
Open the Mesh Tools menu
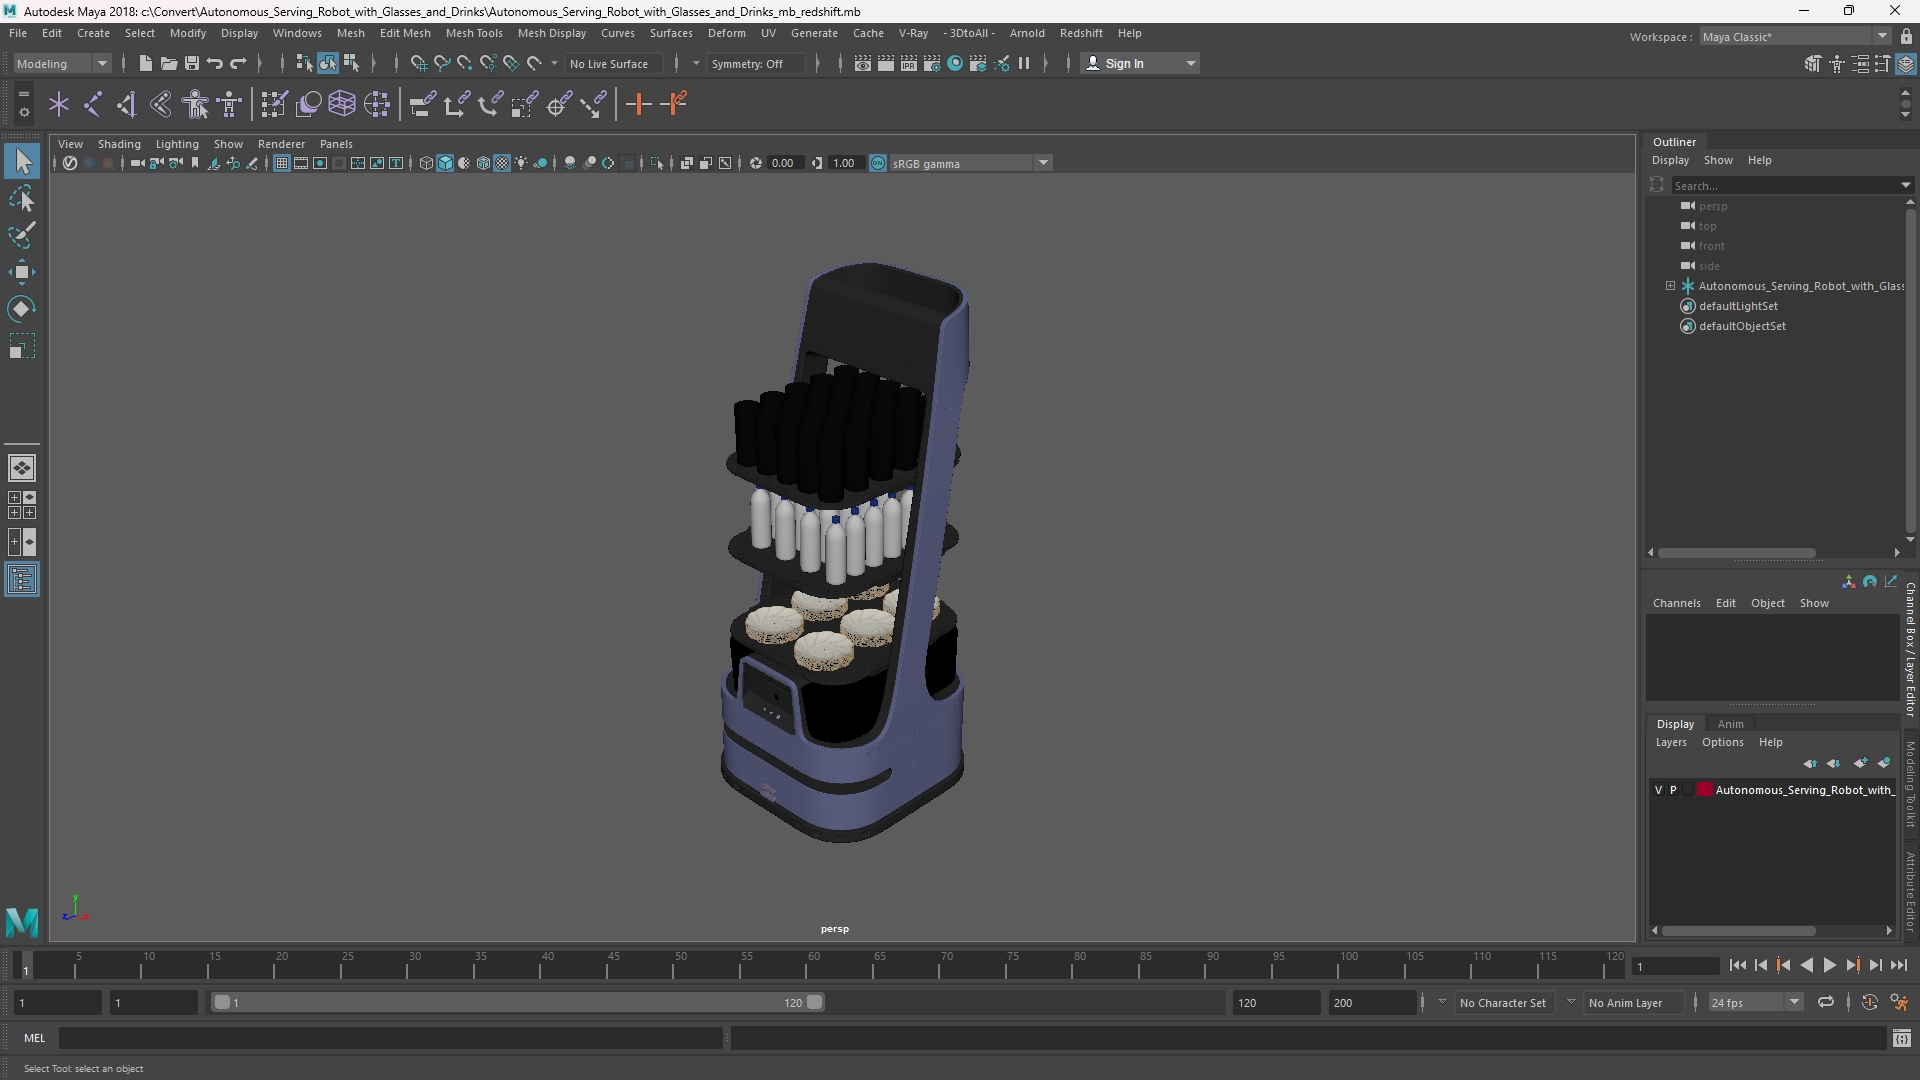point(474,33)
